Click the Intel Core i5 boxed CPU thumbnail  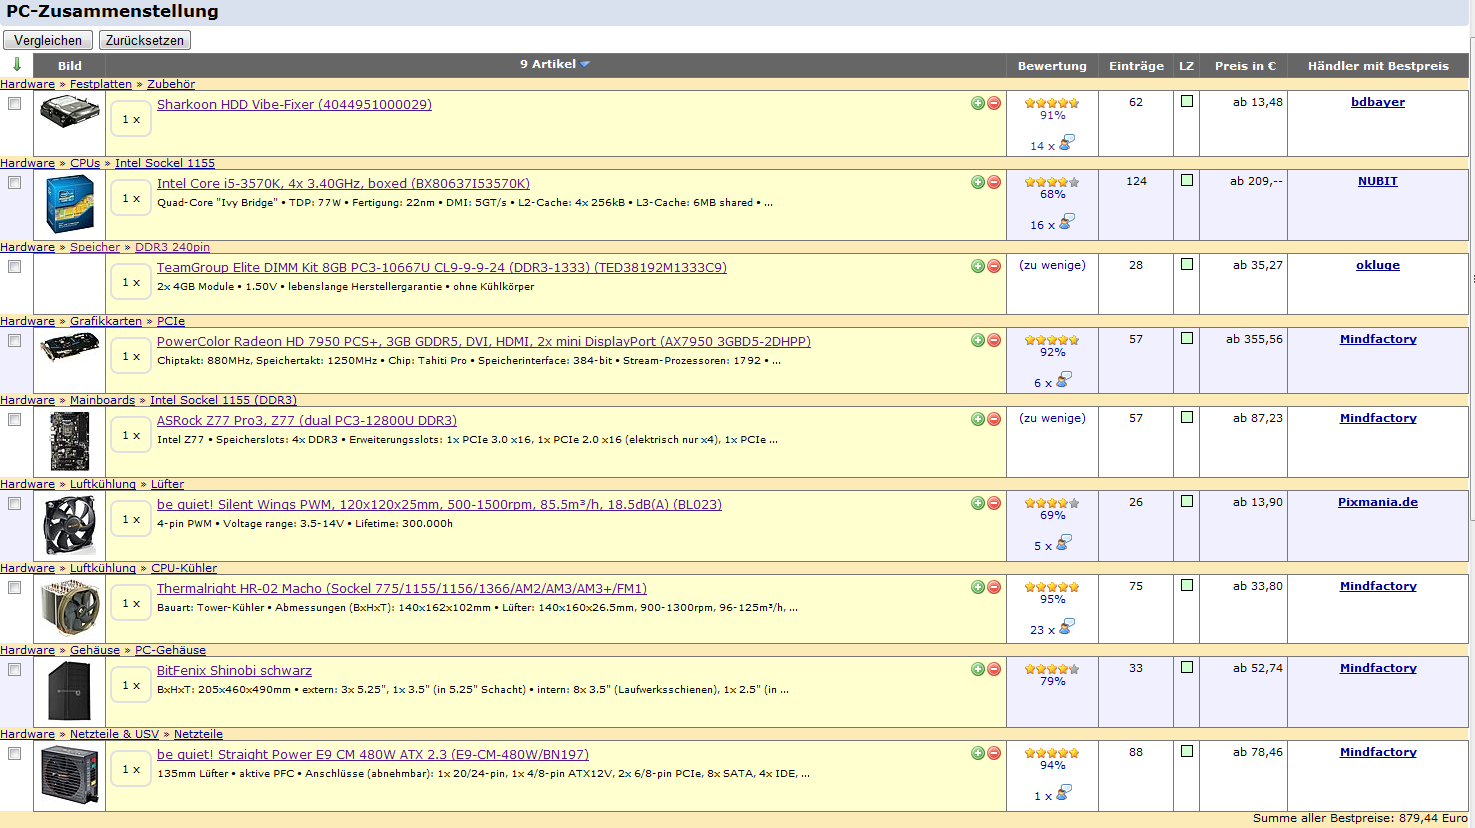coord(70,203)
